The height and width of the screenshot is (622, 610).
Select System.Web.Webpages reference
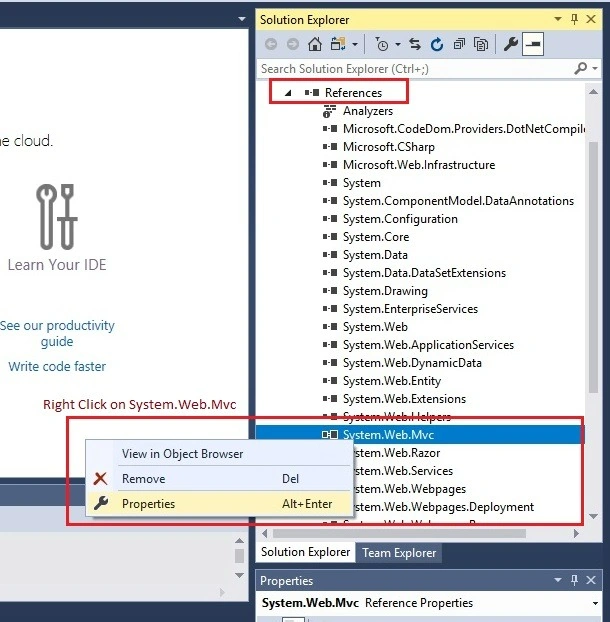click(x=409, y=489)
